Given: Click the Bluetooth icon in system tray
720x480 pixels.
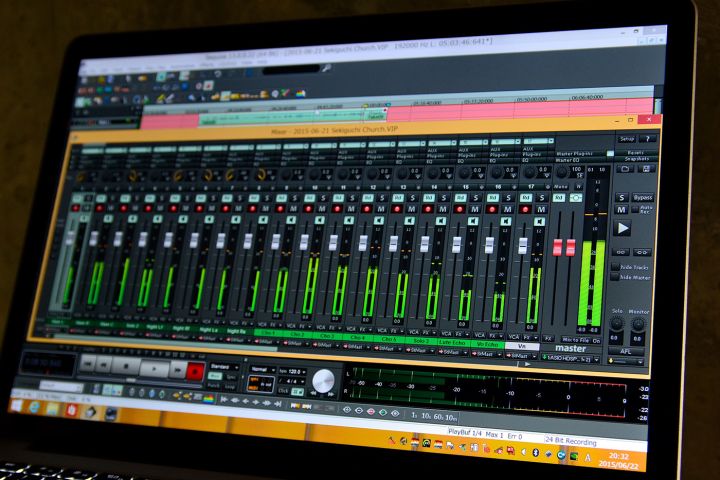Looking at the screenshot, I should 534,452.
